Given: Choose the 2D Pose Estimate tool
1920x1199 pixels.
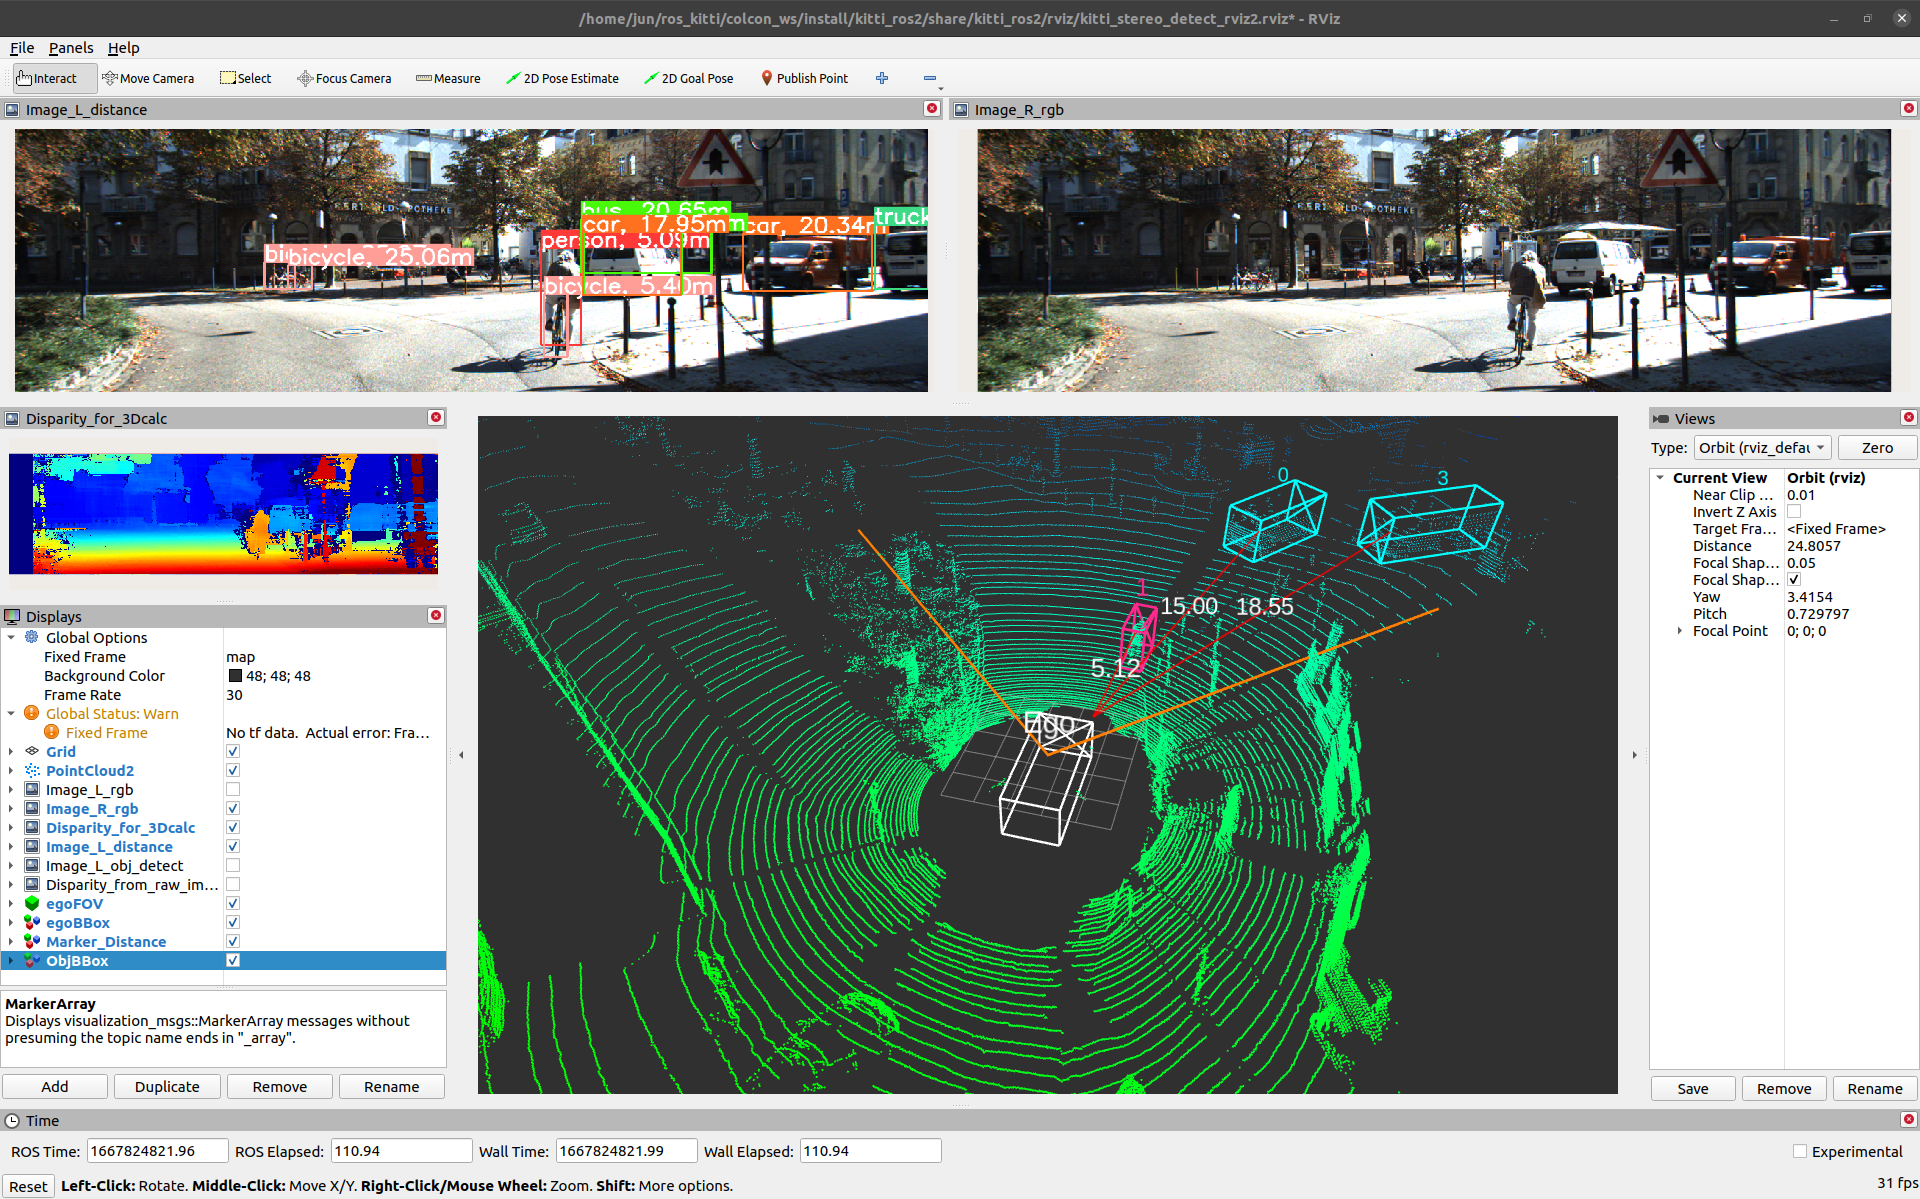Looking at the screenshot, I should [562, 78].
